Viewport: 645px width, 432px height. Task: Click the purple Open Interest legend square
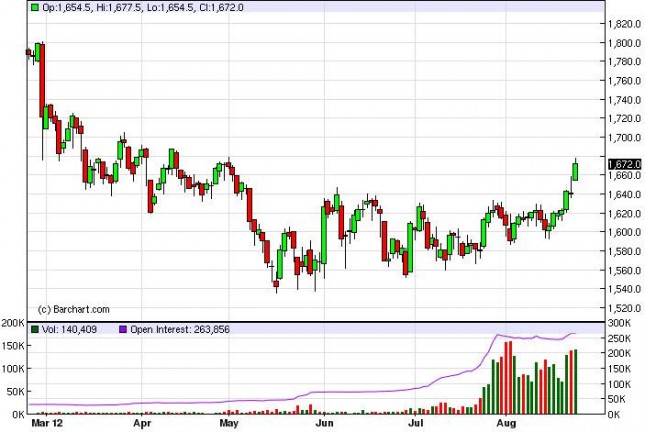tap(123, 329)
